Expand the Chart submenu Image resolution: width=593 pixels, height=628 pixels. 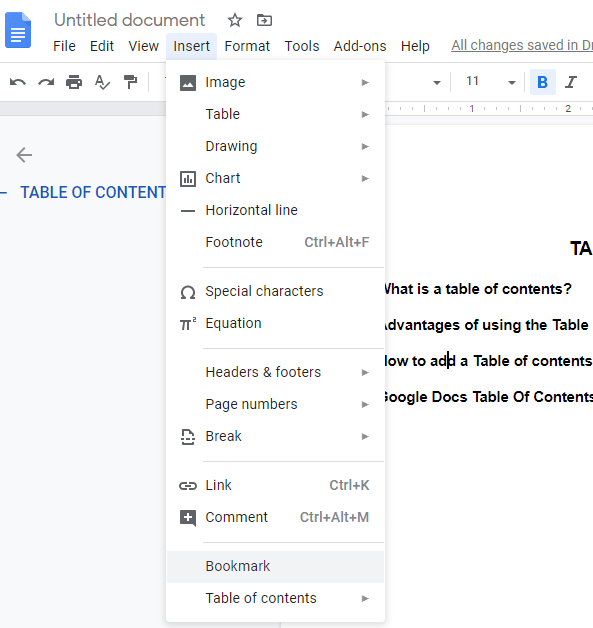click(275, 178)
